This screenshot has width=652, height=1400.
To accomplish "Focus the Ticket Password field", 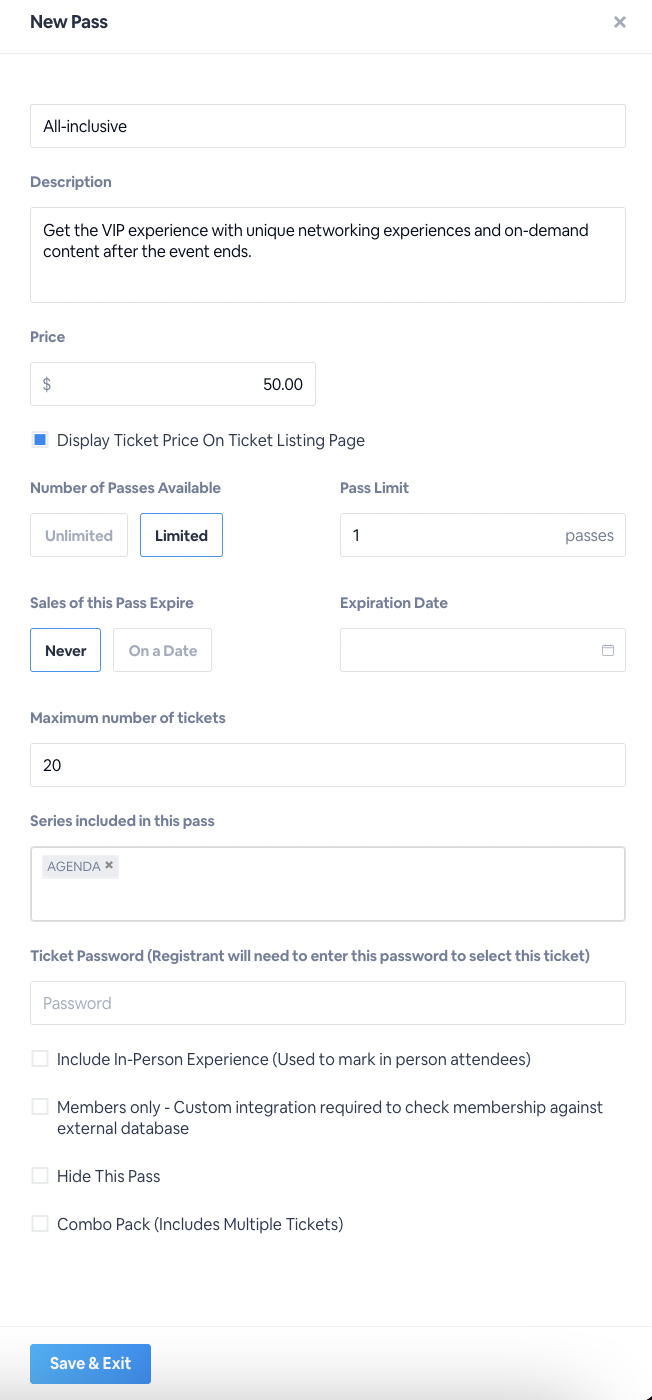I will (x=328, y=1003).
